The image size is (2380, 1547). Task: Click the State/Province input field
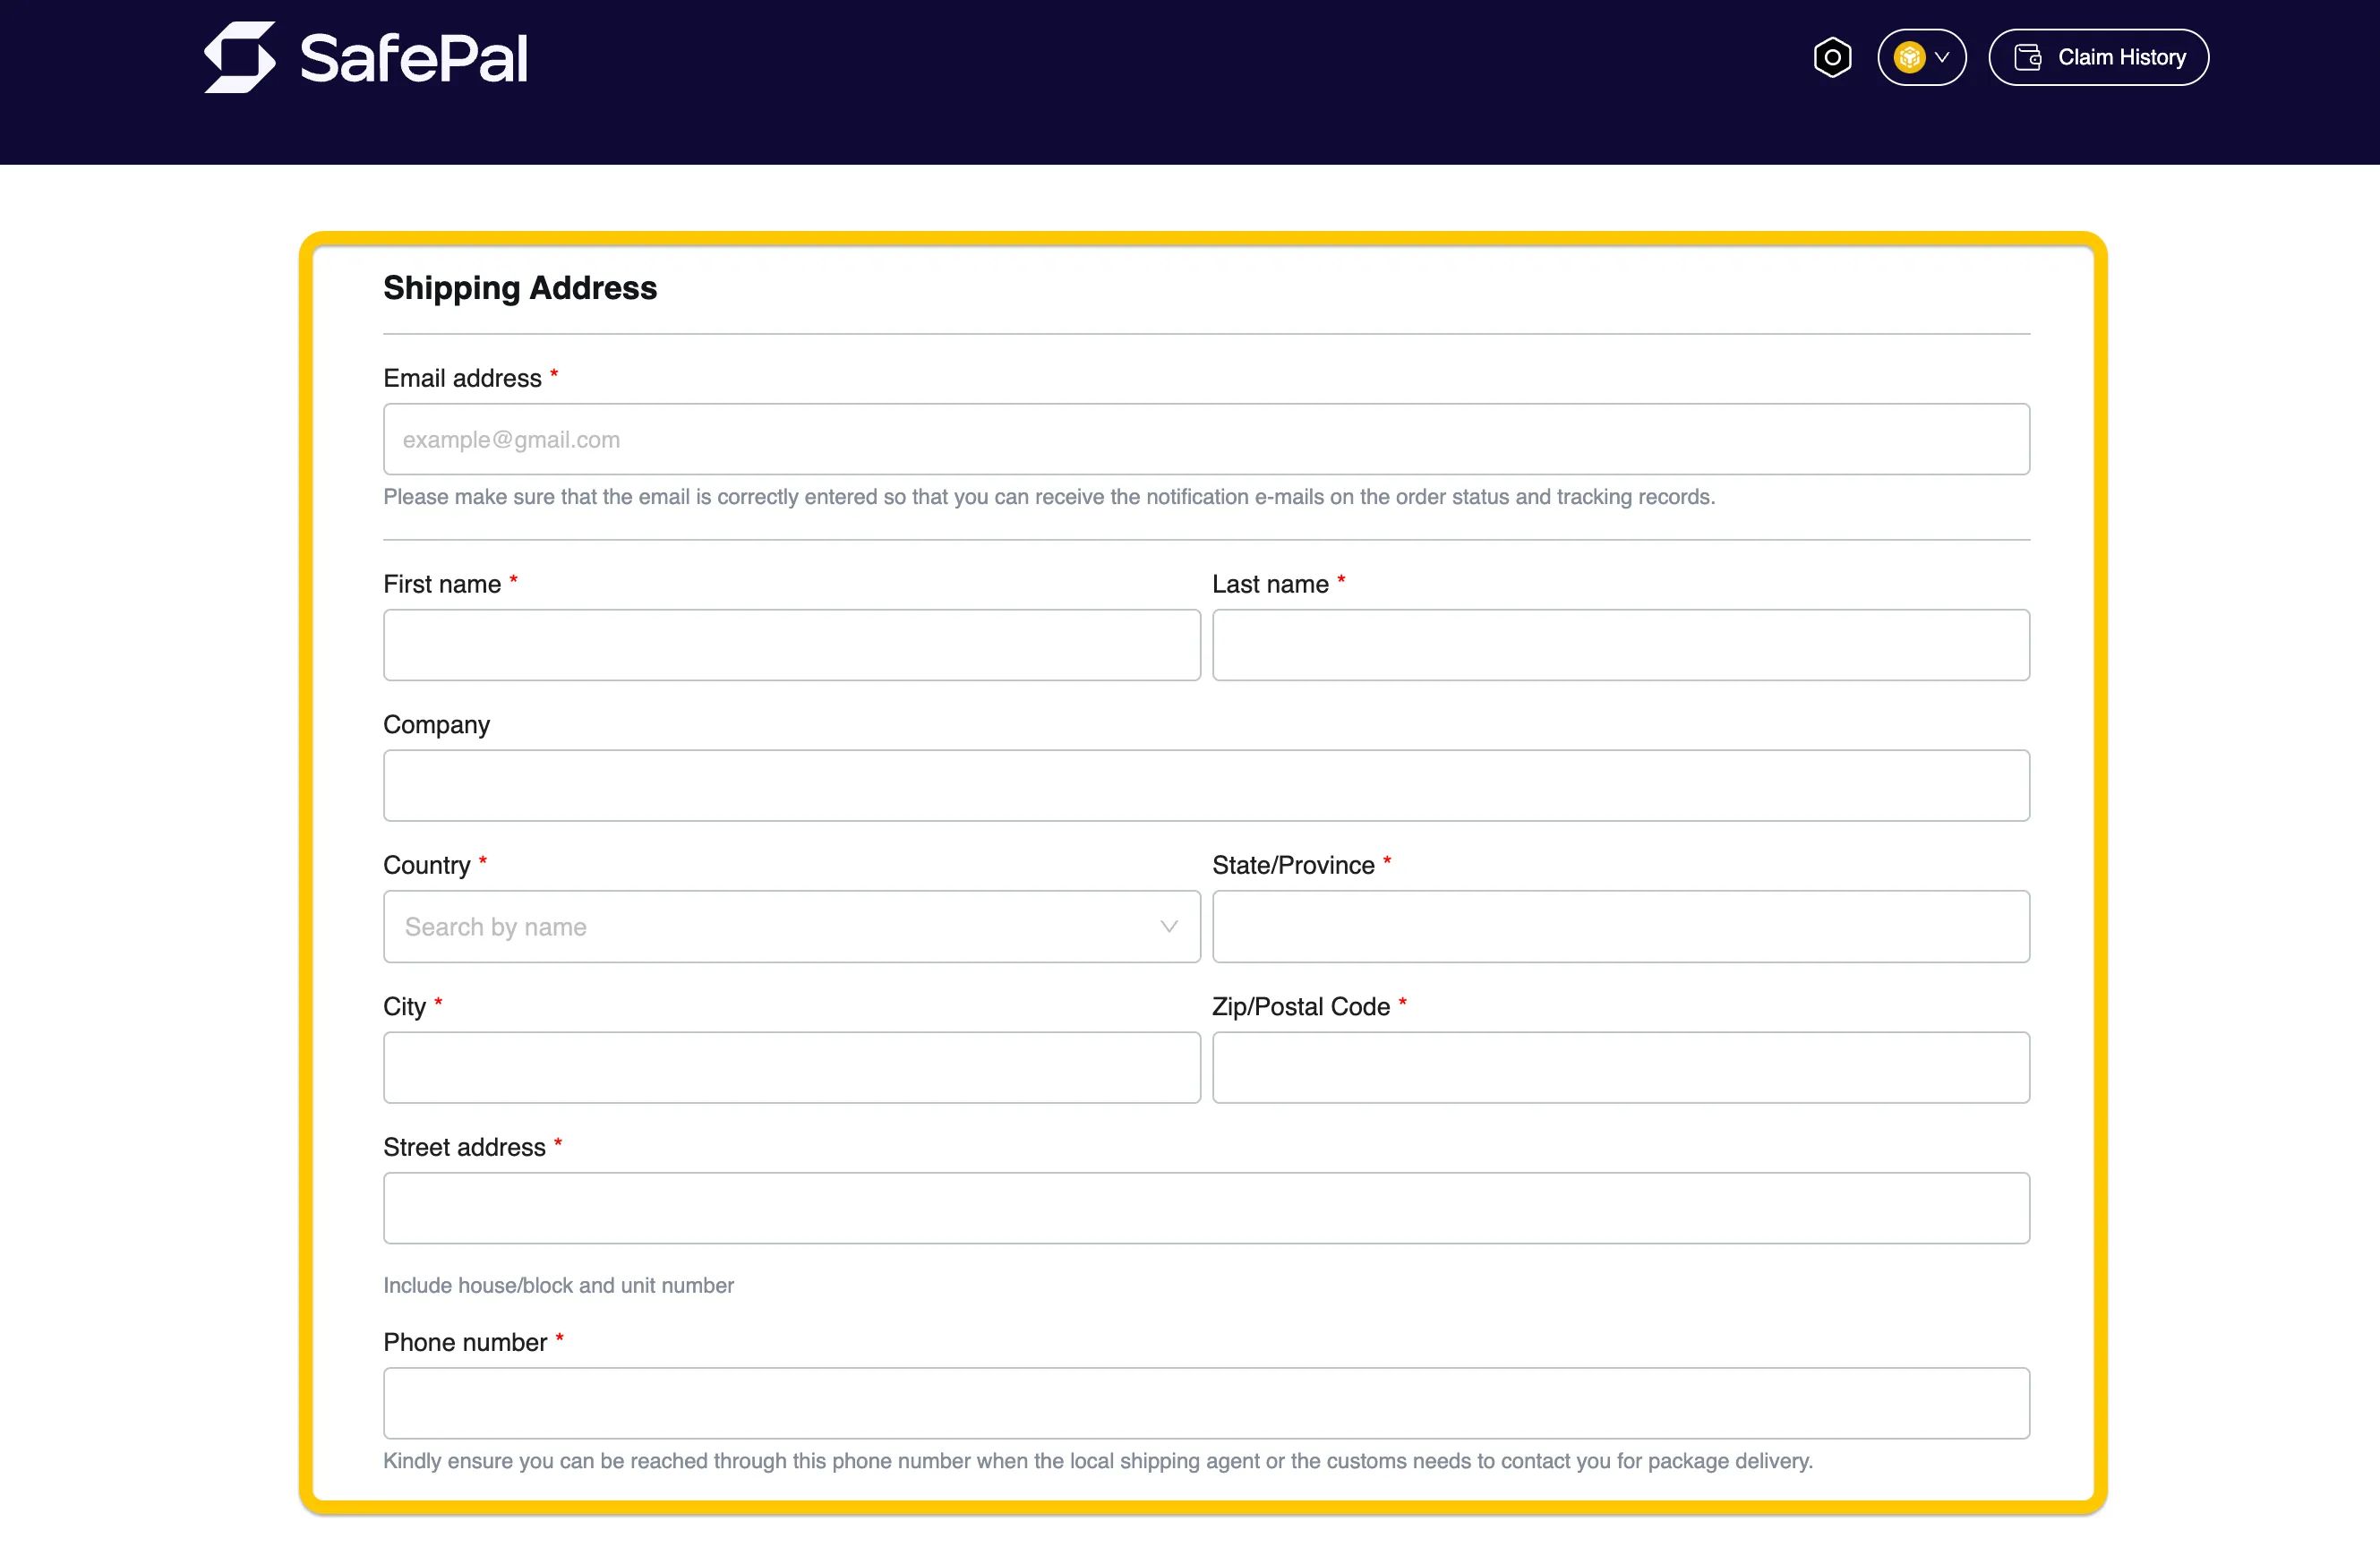tap(1620, 927)
